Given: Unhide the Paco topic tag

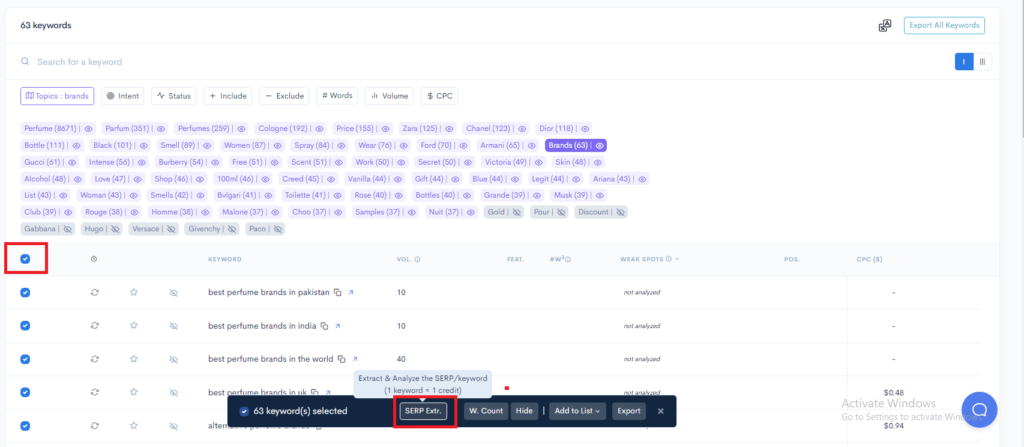Looking at the screenshot, I should [278, 229].
